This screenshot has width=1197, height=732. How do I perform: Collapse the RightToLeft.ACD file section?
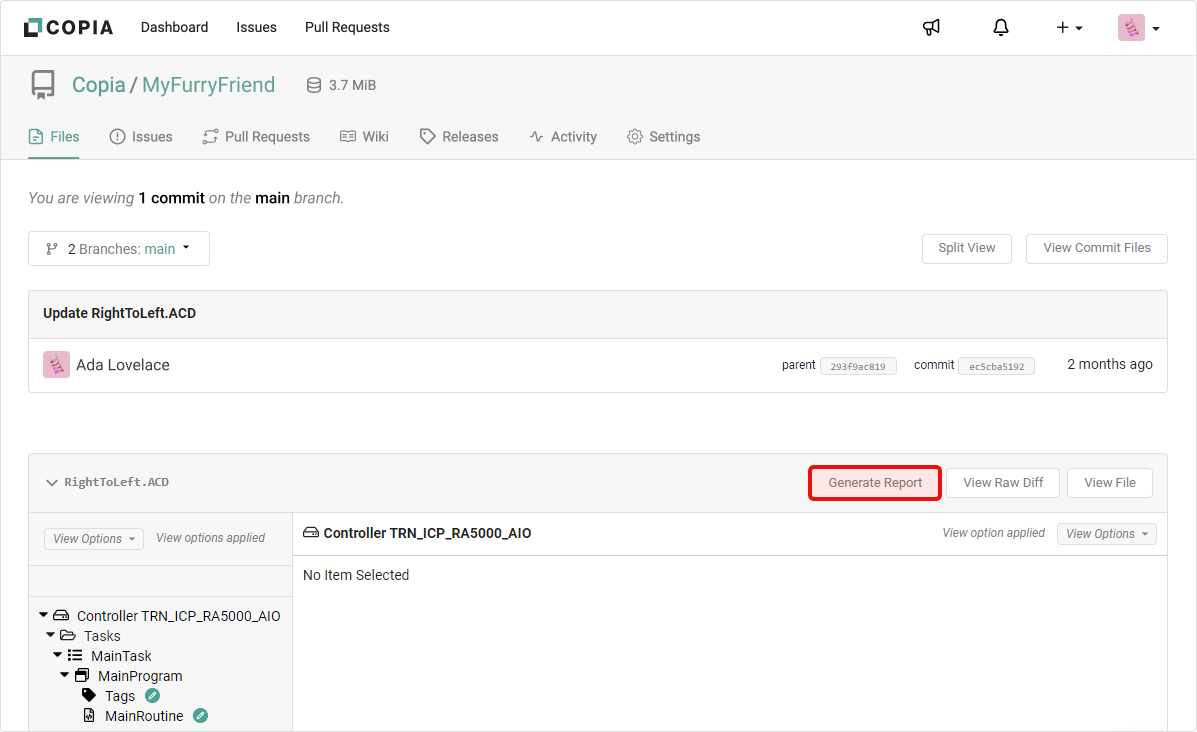52,483
